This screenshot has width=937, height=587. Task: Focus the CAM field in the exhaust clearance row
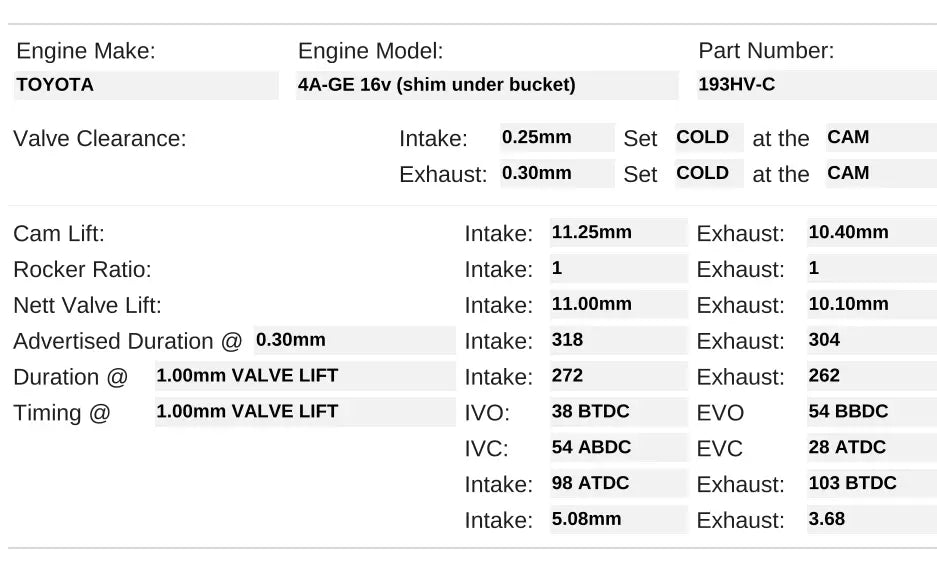(866, 173)
